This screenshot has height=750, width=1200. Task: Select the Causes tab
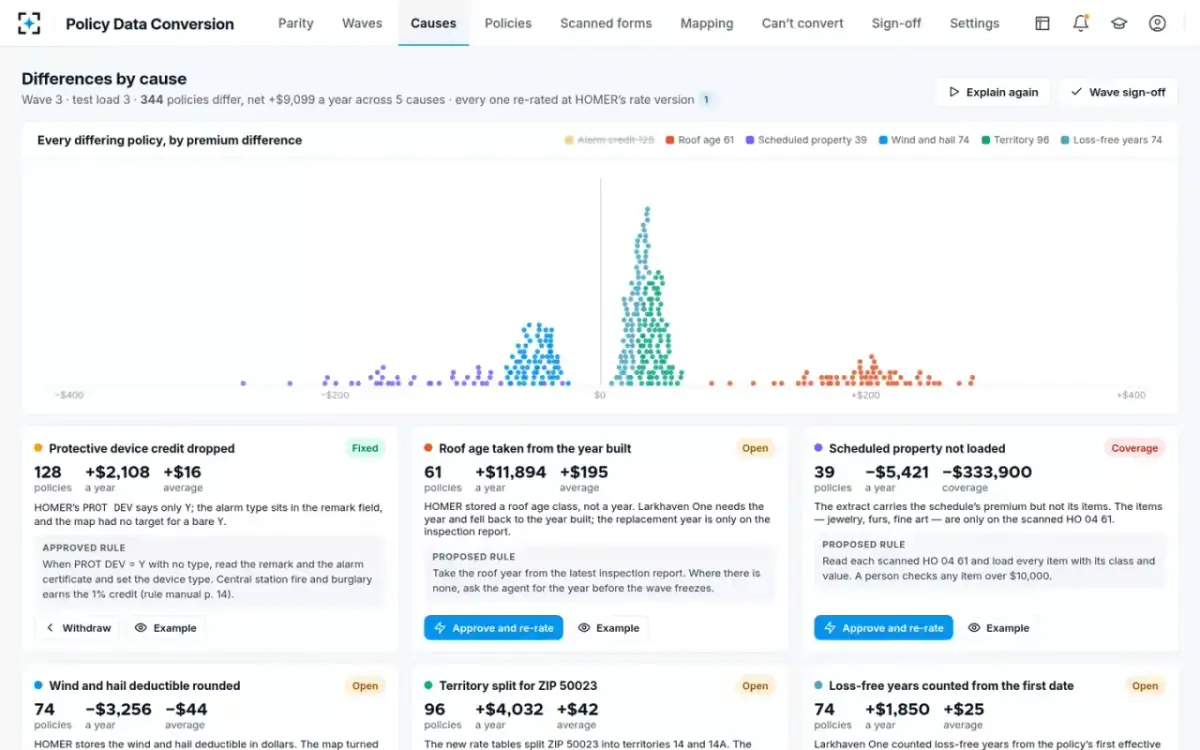pyautogui.click(x=433, y=23)
